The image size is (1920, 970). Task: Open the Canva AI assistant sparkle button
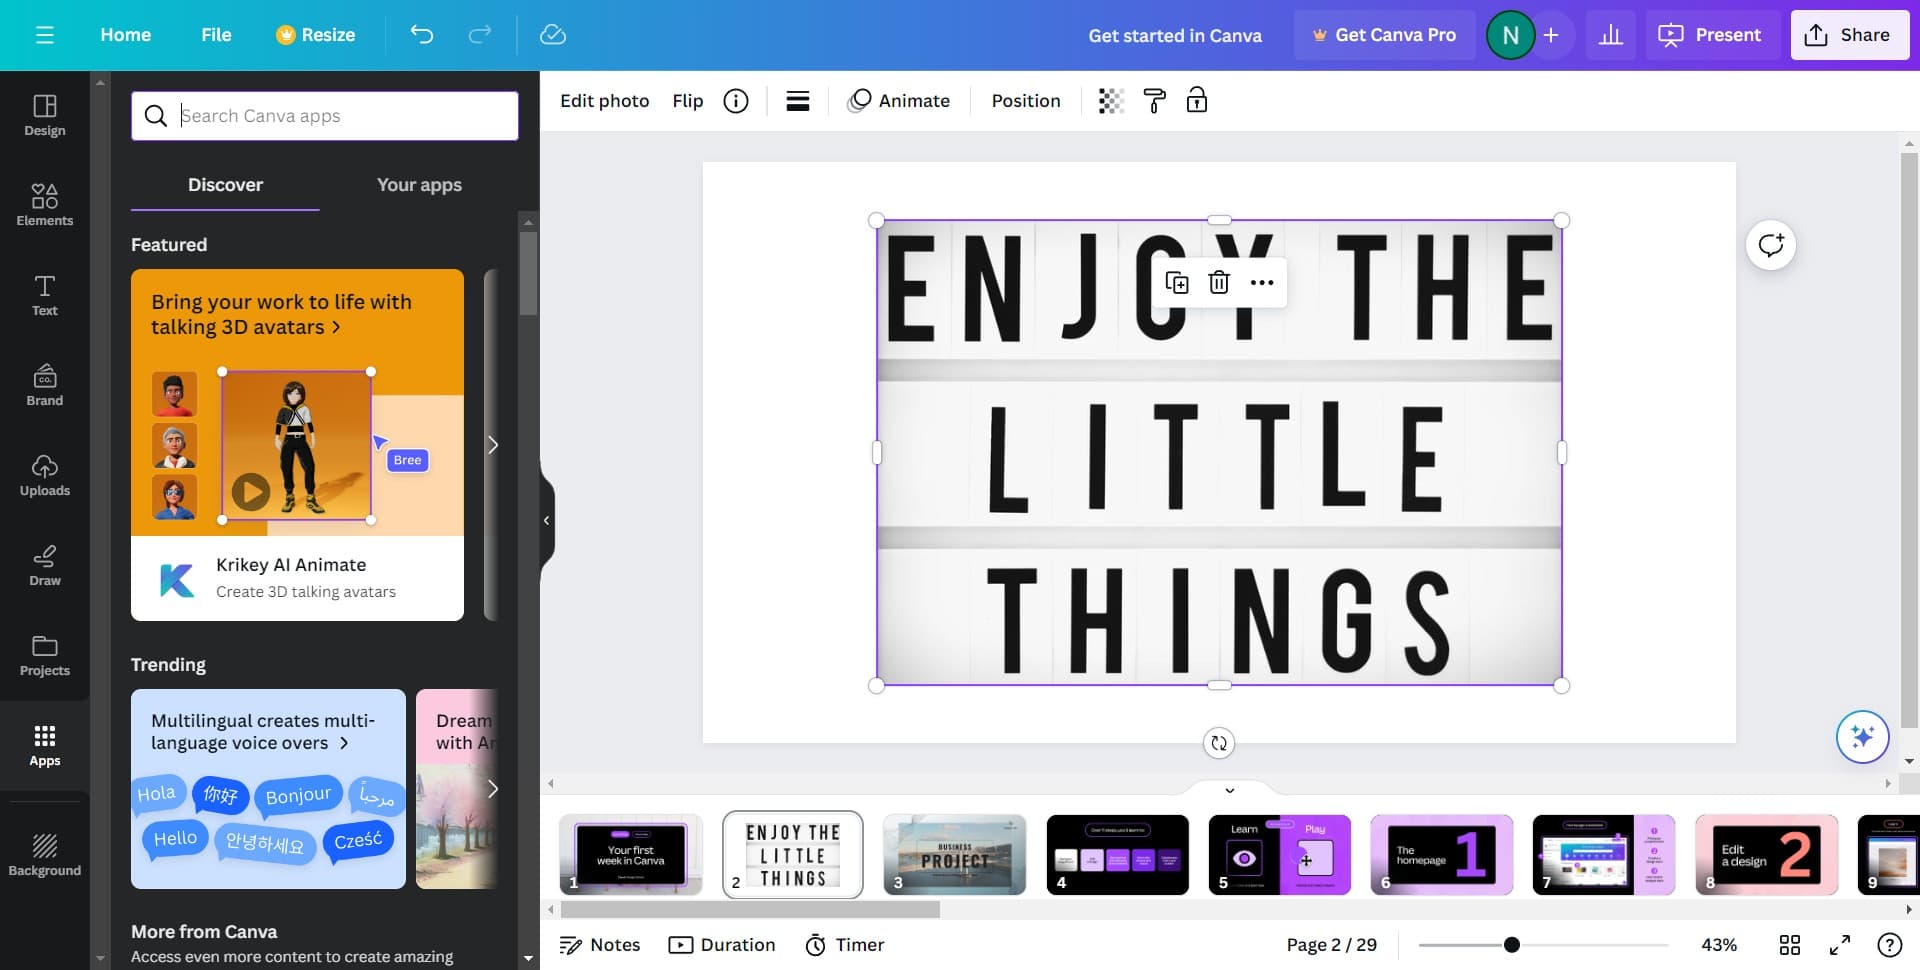(1861, 737)
